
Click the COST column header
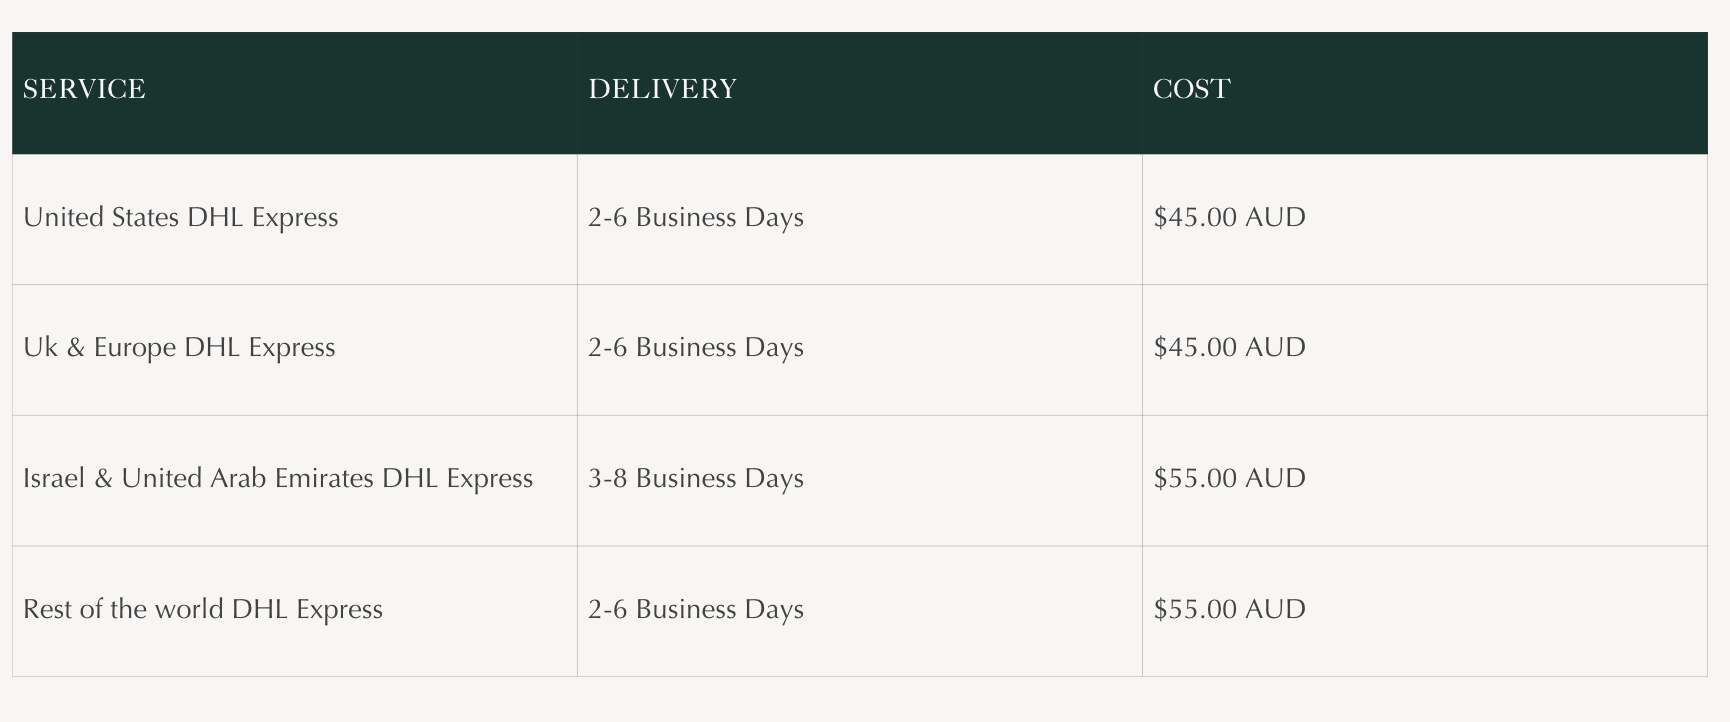1191,90
